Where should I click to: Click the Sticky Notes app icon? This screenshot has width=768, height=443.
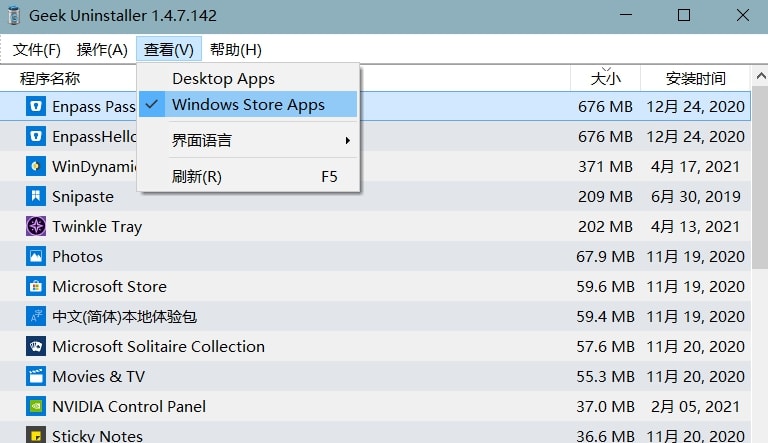36,435
